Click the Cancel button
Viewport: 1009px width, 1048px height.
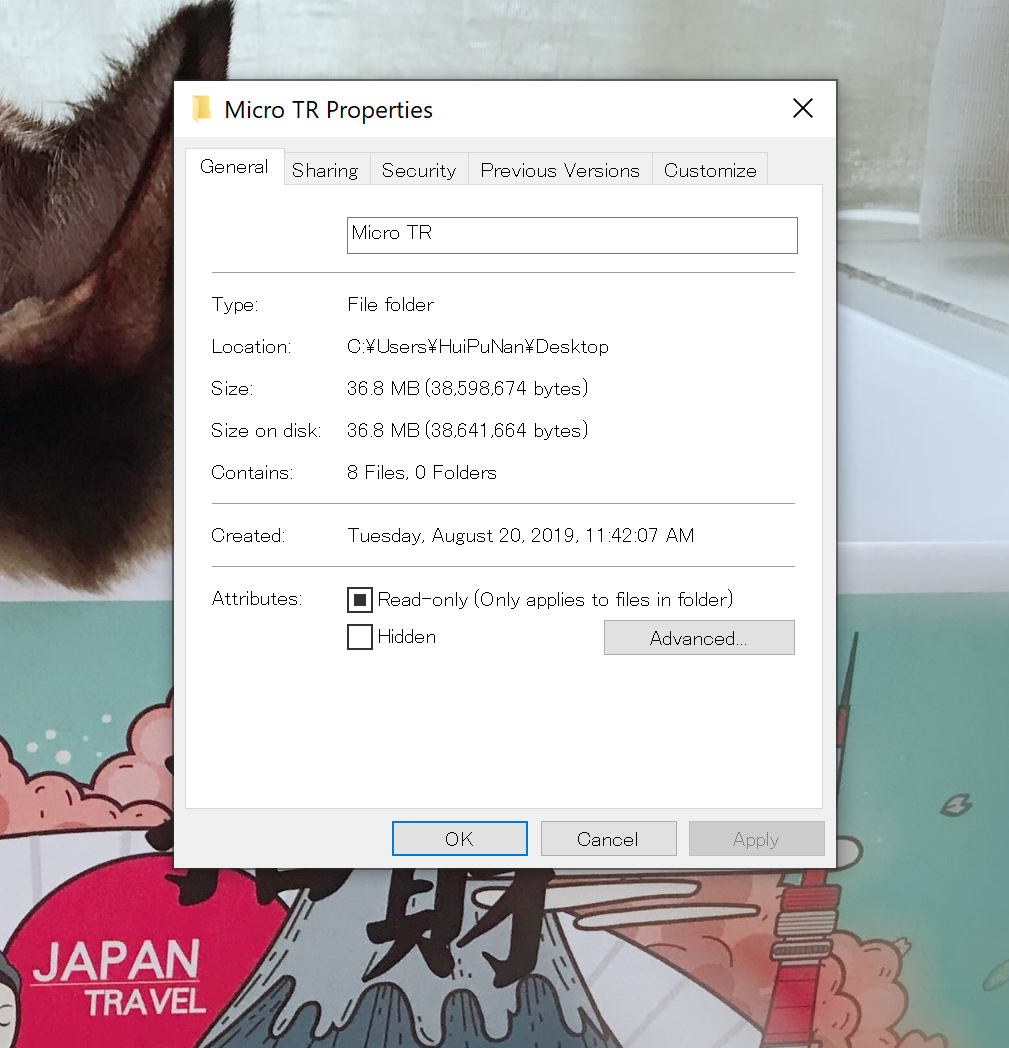pyautogui.click(x=608, y=838)
